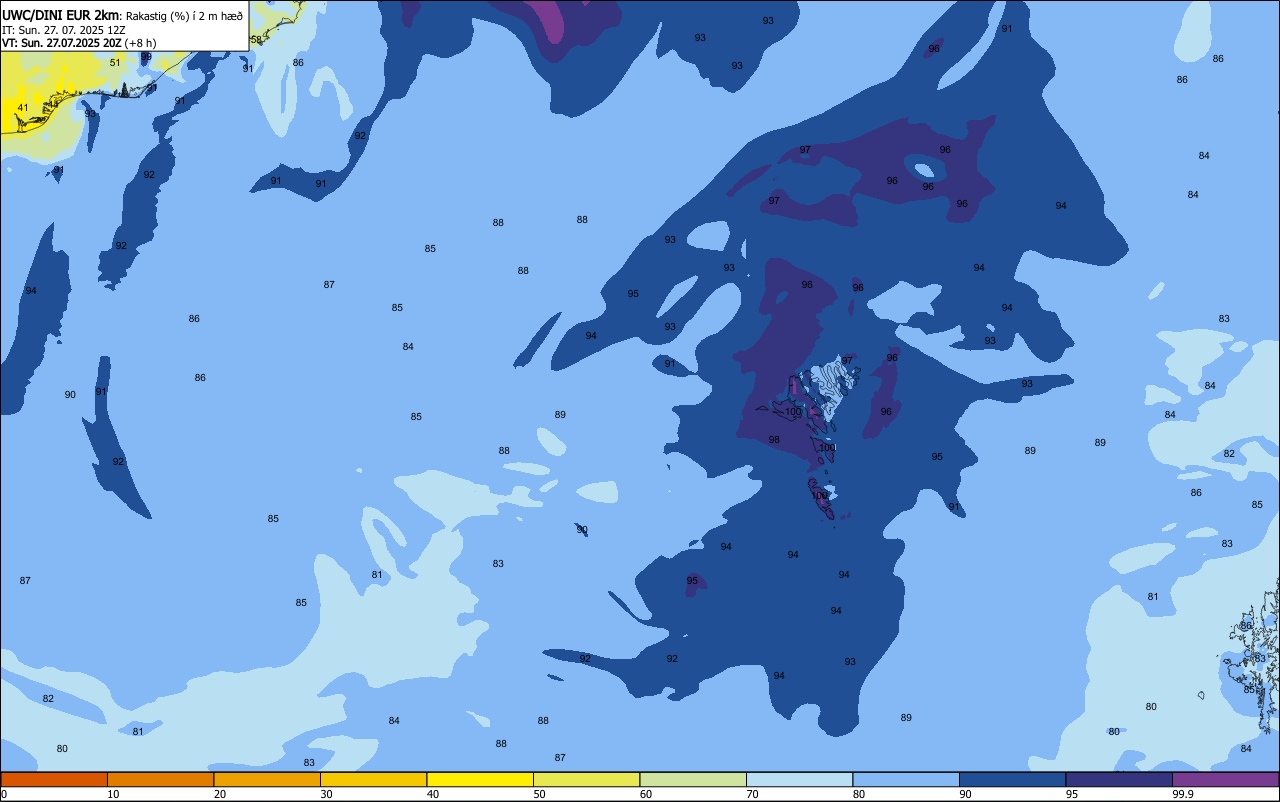1280x802 pixels.
Task: Click 'Rakastig (%) í 2 m hæð' text
Action: click(184, 15)
